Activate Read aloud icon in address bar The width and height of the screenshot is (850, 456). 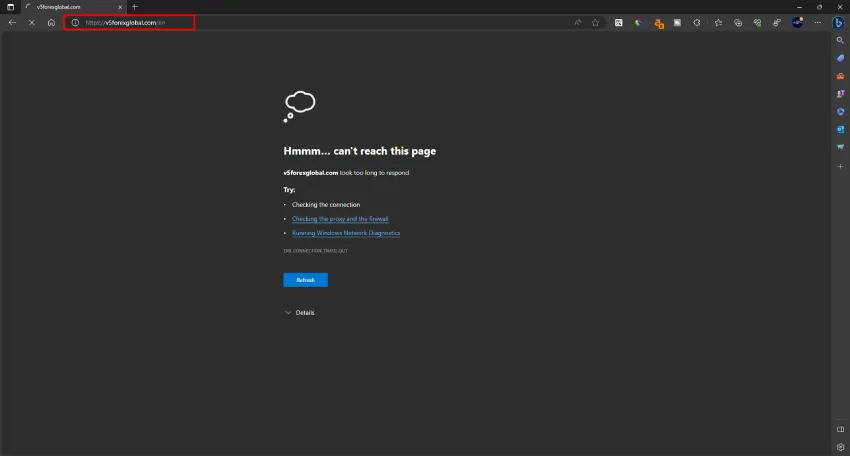[577, 23]
